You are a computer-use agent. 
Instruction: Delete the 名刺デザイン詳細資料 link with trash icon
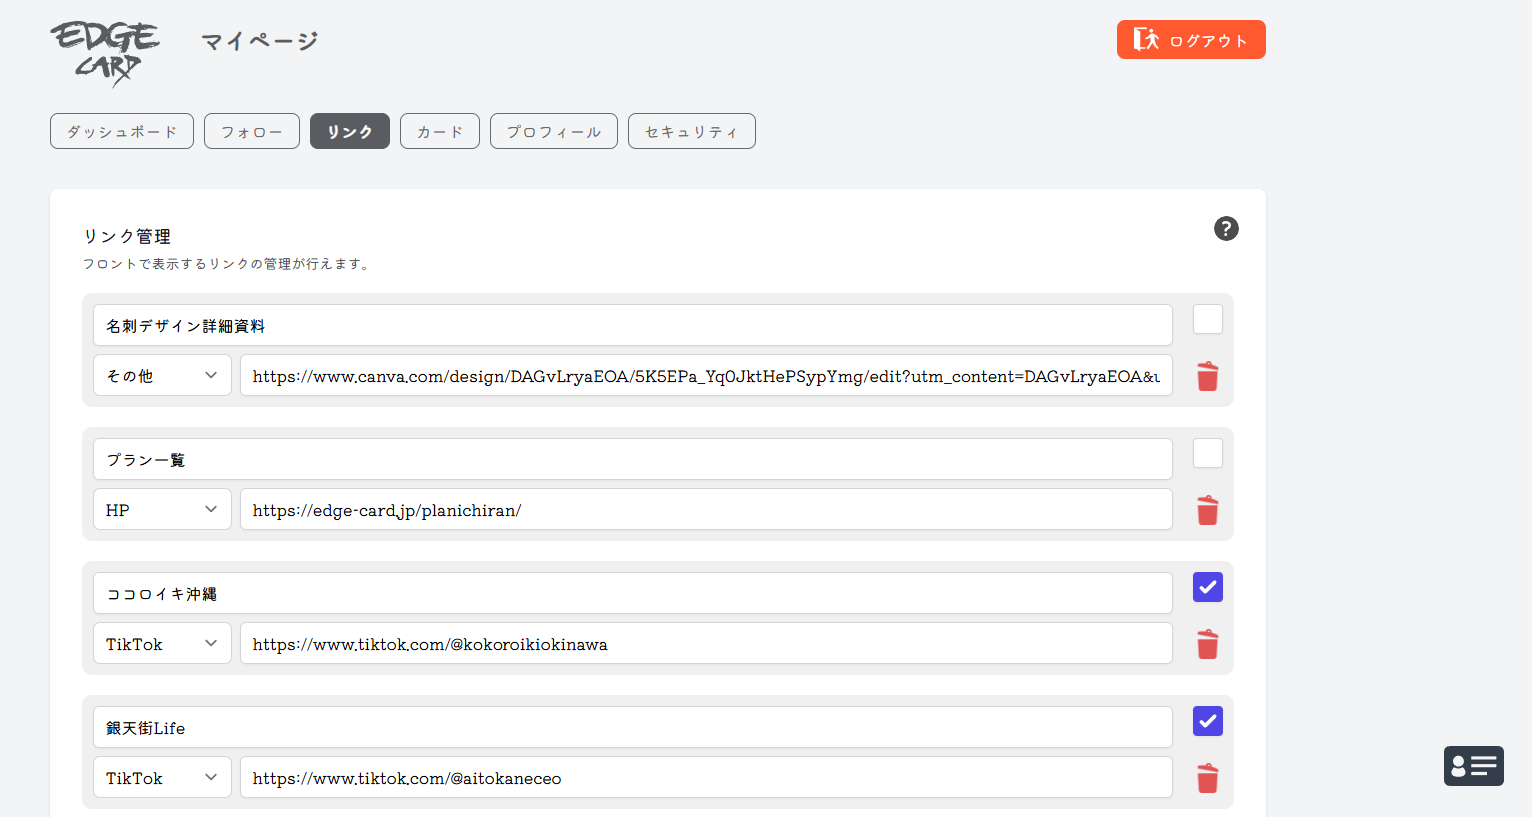[1207, 376]
